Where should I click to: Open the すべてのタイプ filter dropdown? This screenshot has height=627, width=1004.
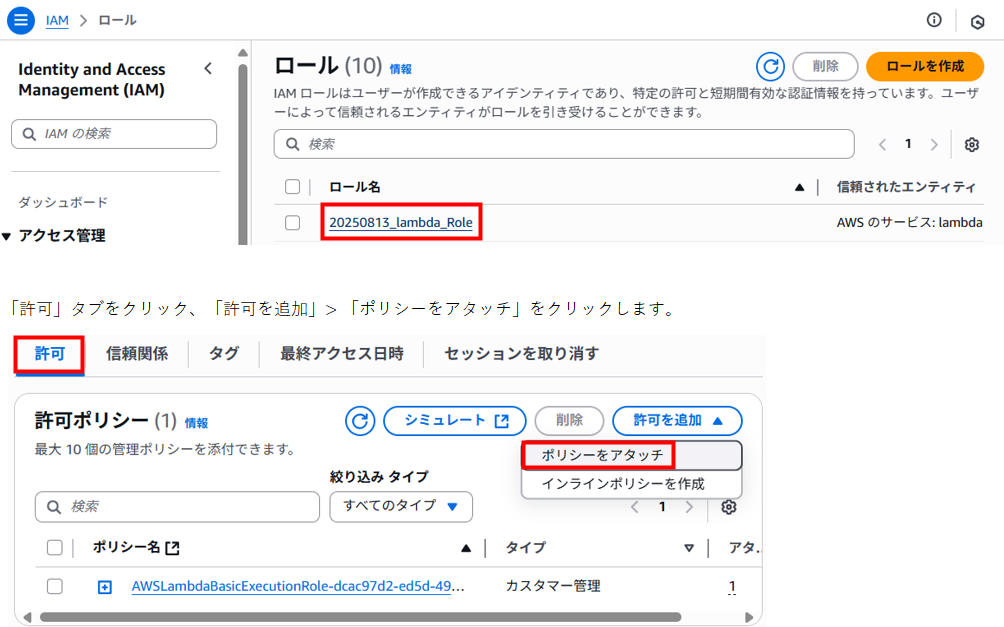point(401,507)
